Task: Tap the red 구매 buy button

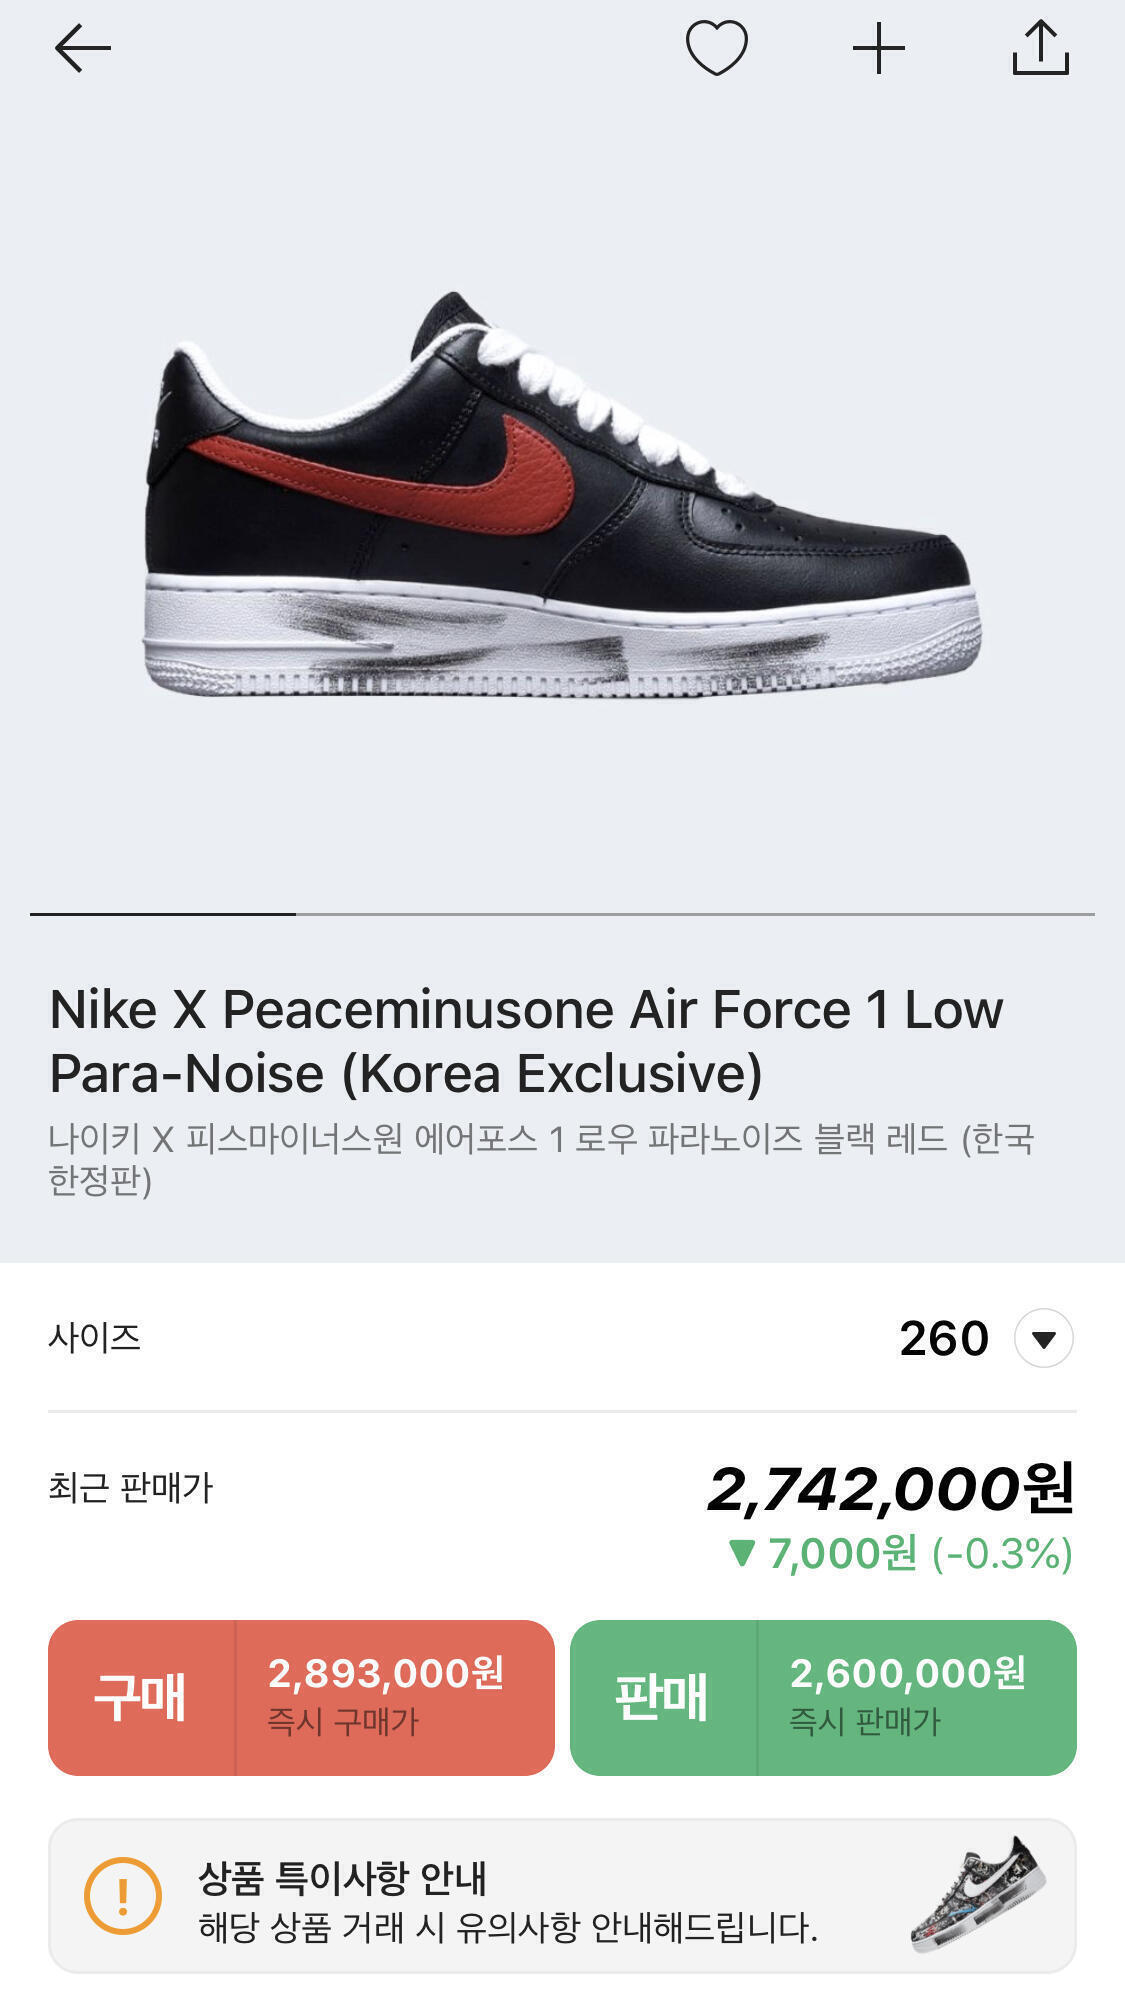Action: [x=141, y=1697]
